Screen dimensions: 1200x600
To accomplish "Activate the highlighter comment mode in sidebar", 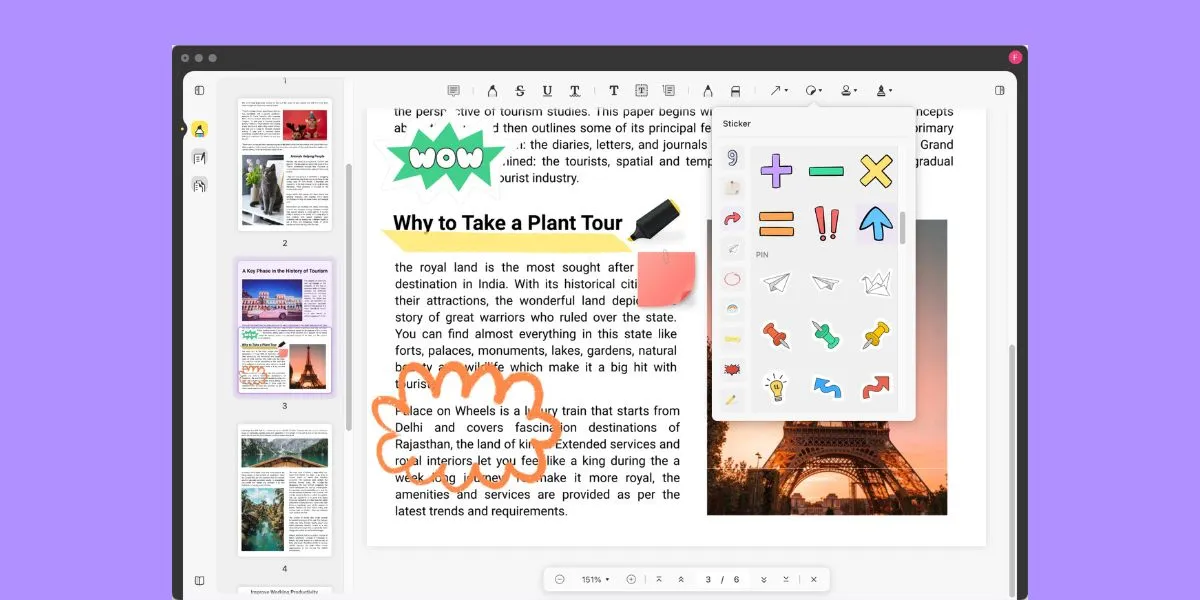I will click(200, 130).
